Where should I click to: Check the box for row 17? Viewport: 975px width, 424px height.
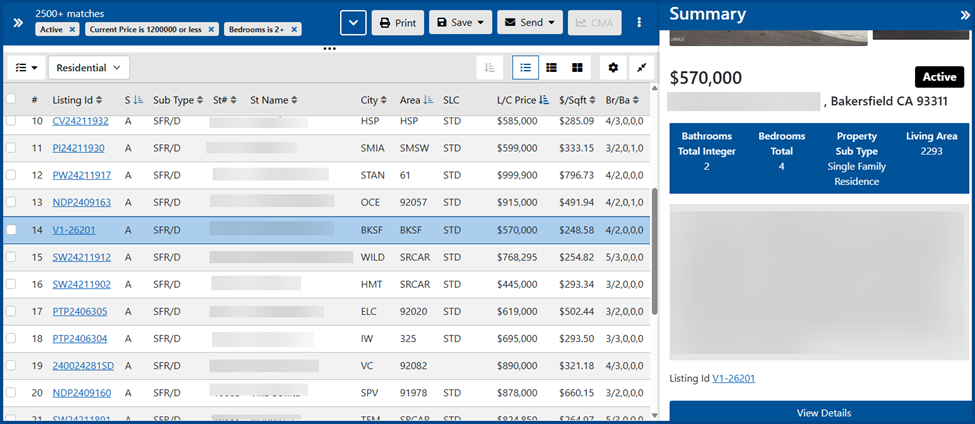[x=11, y=311]
